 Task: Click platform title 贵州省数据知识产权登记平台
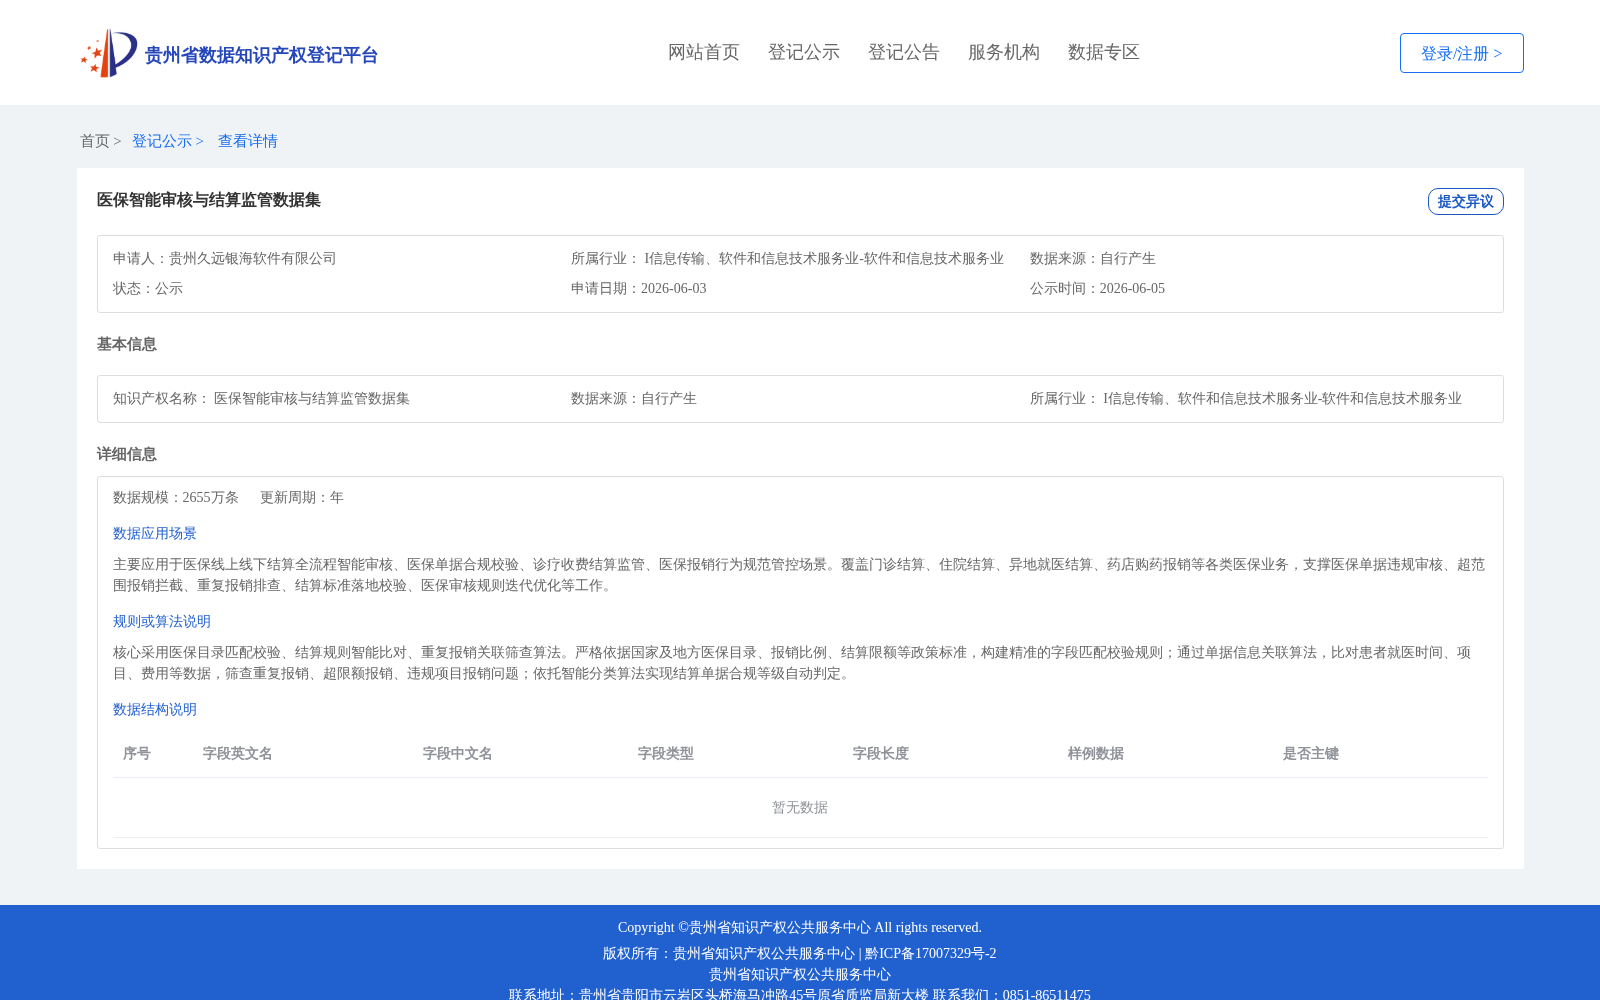(x=261, y=55)
